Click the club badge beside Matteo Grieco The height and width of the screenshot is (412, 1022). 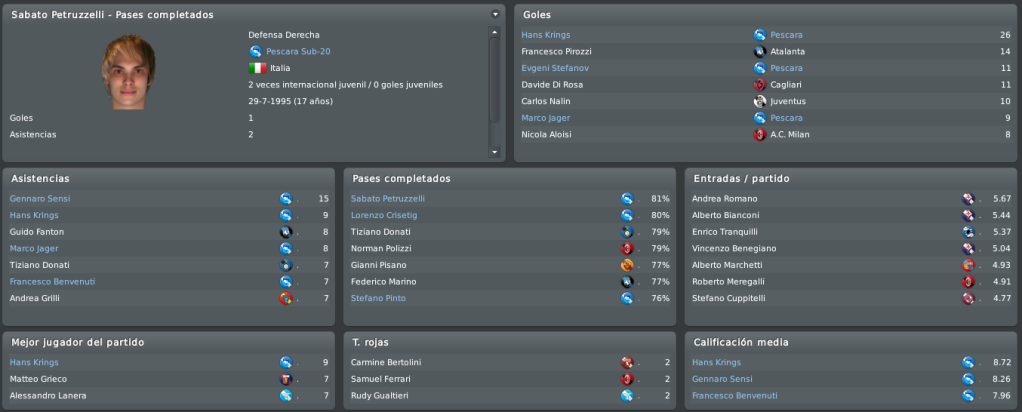285,379
